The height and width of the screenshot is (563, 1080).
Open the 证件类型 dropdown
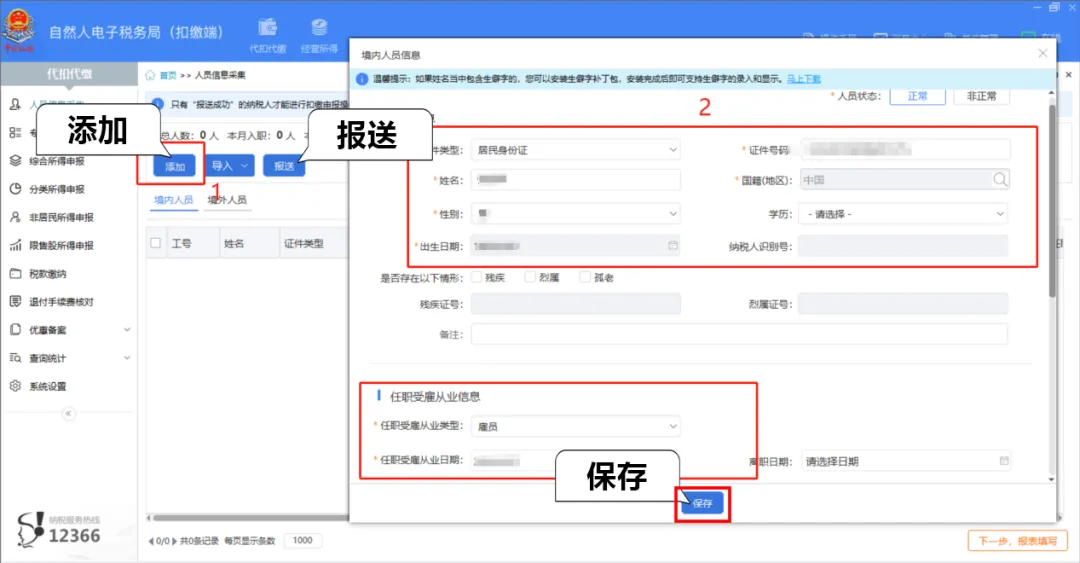575,150
